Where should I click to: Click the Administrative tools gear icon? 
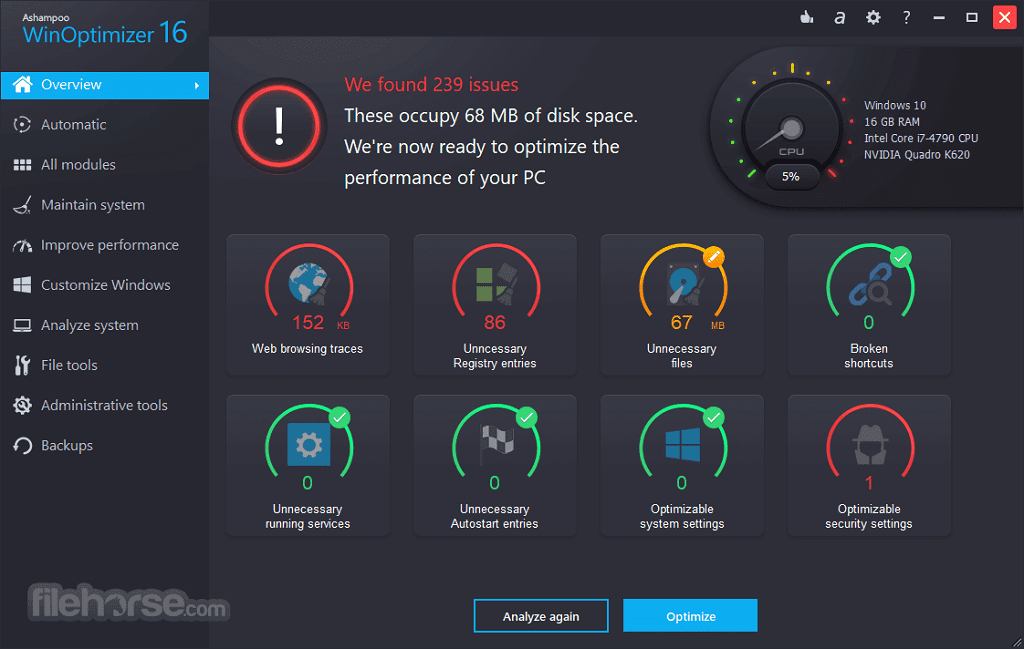coord(22,405)
